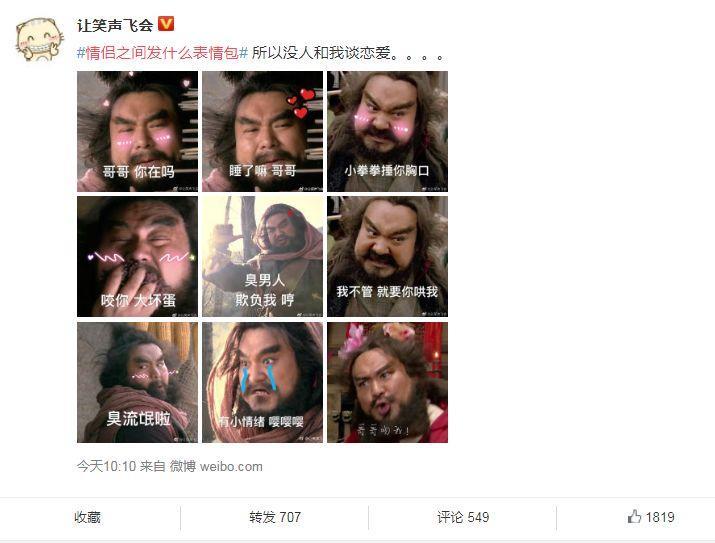Screen dimensions: 715x543
Task: Open thumbnail captioned 咬你 大坏蛋
Action: point(137,257)
